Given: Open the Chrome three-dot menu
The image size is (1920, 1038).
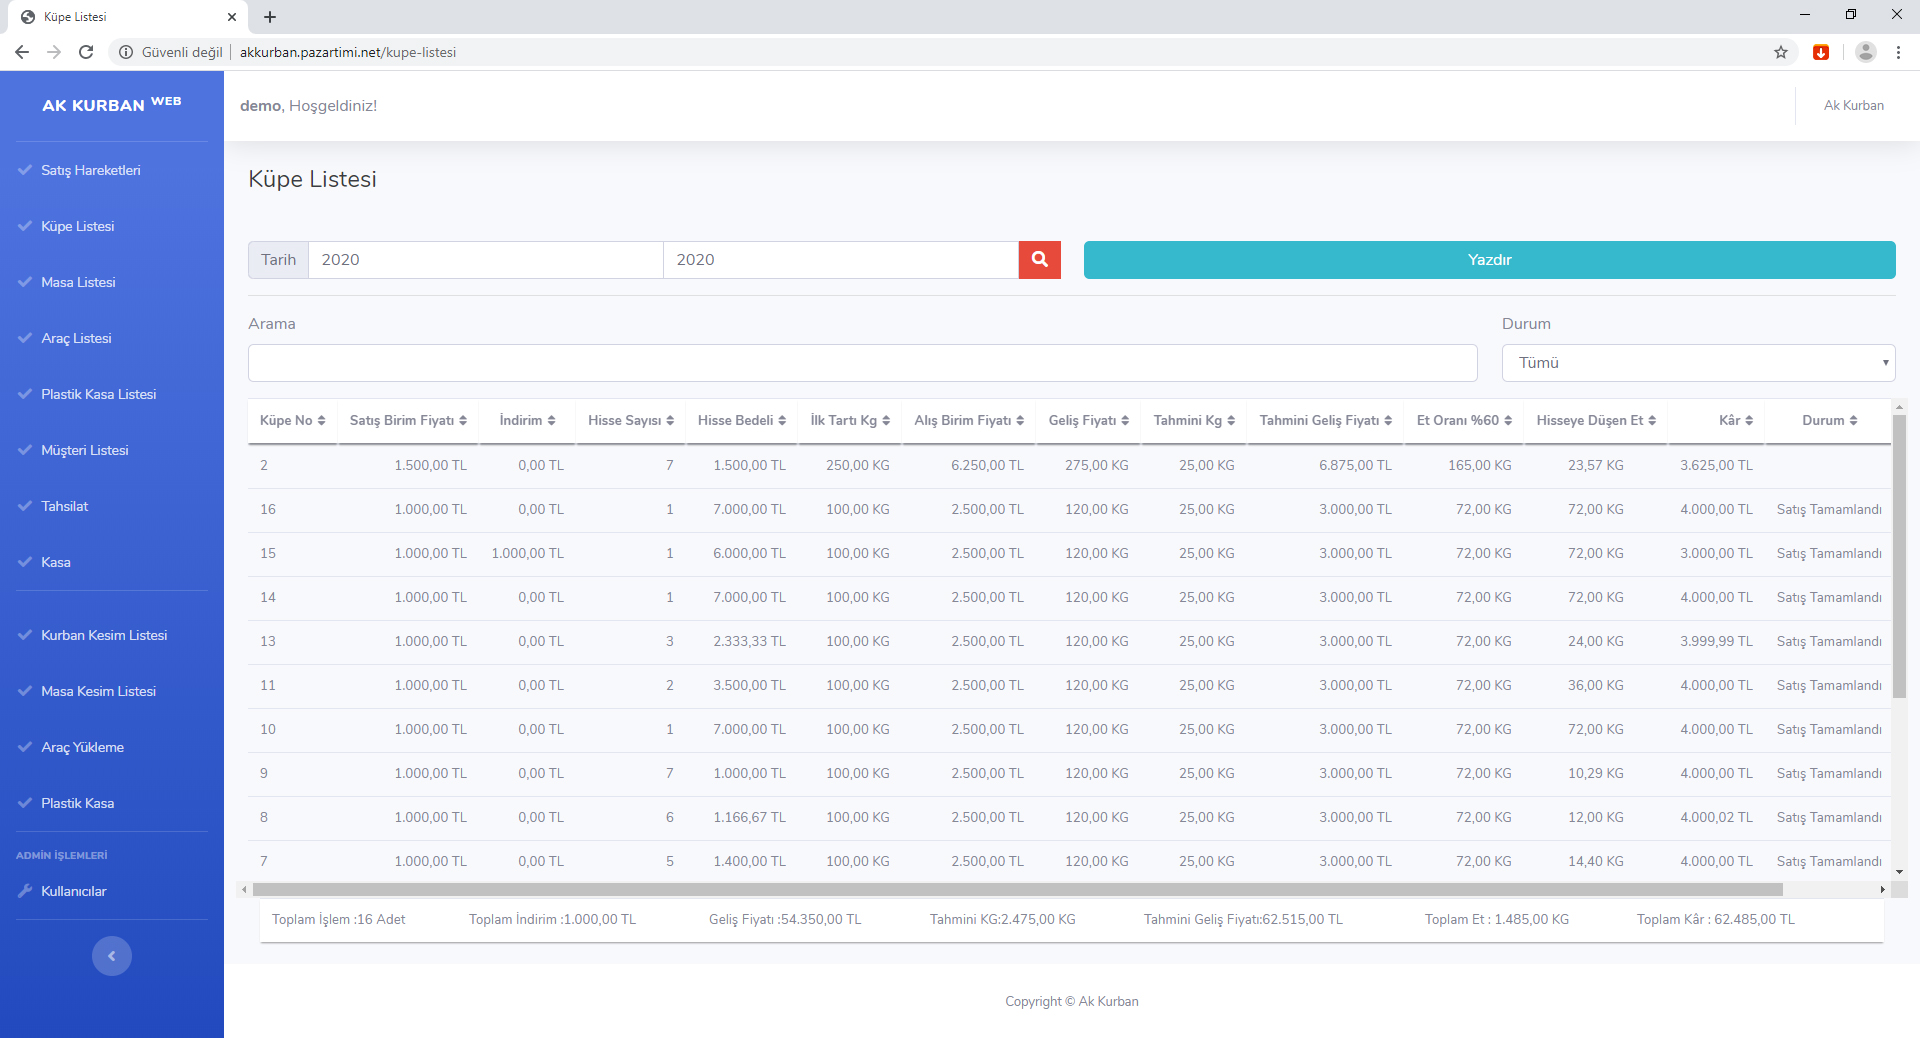Looking at the screenshot, I should coord(1898,52).
